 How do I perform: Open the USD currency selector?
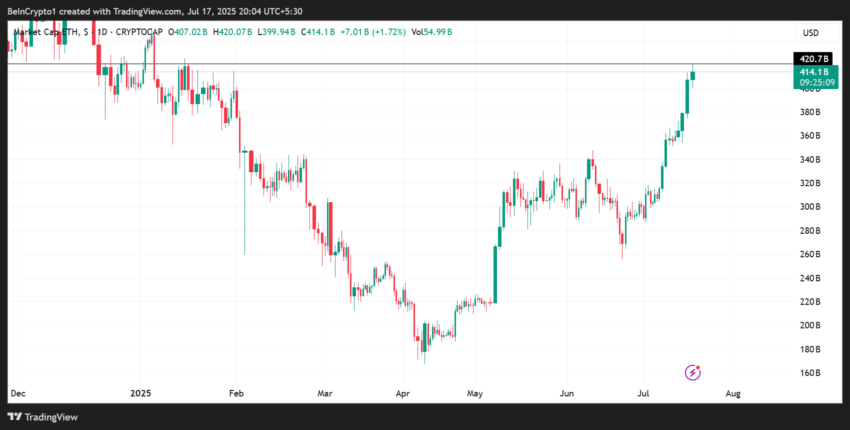pos(810,33)
